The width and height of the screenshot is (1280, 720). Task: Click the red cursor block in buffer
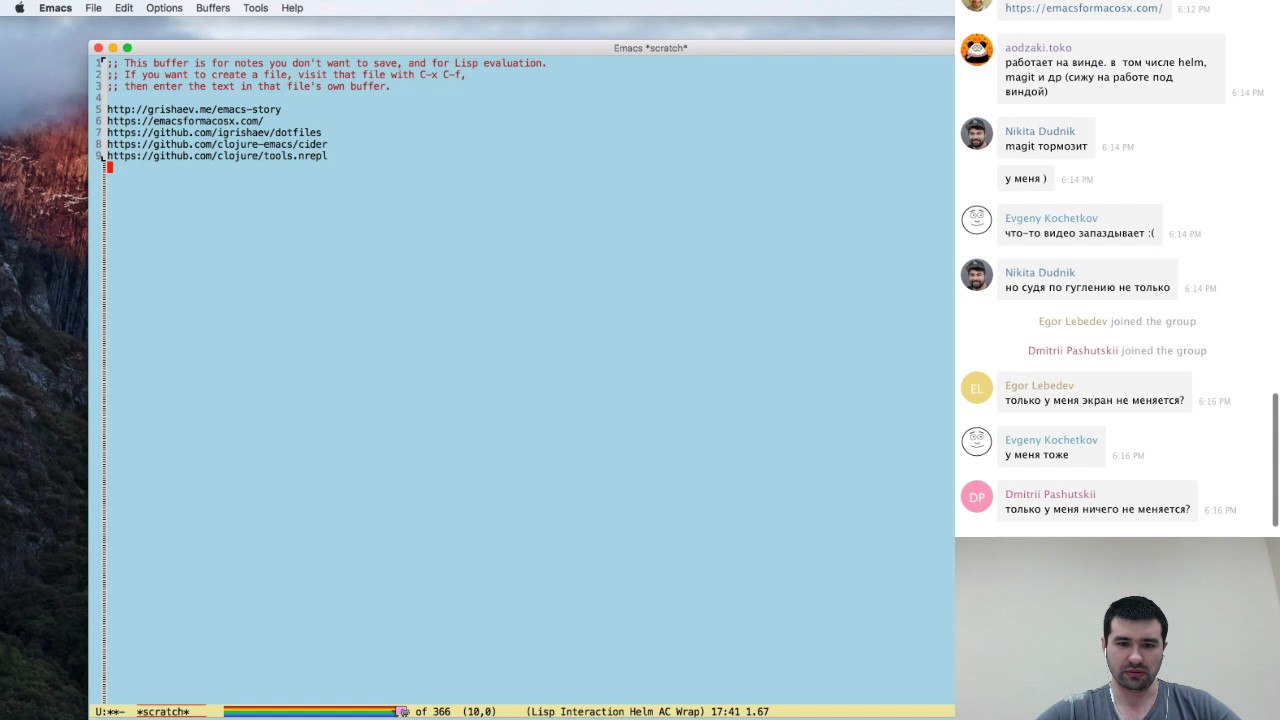(x=110, y=168)
